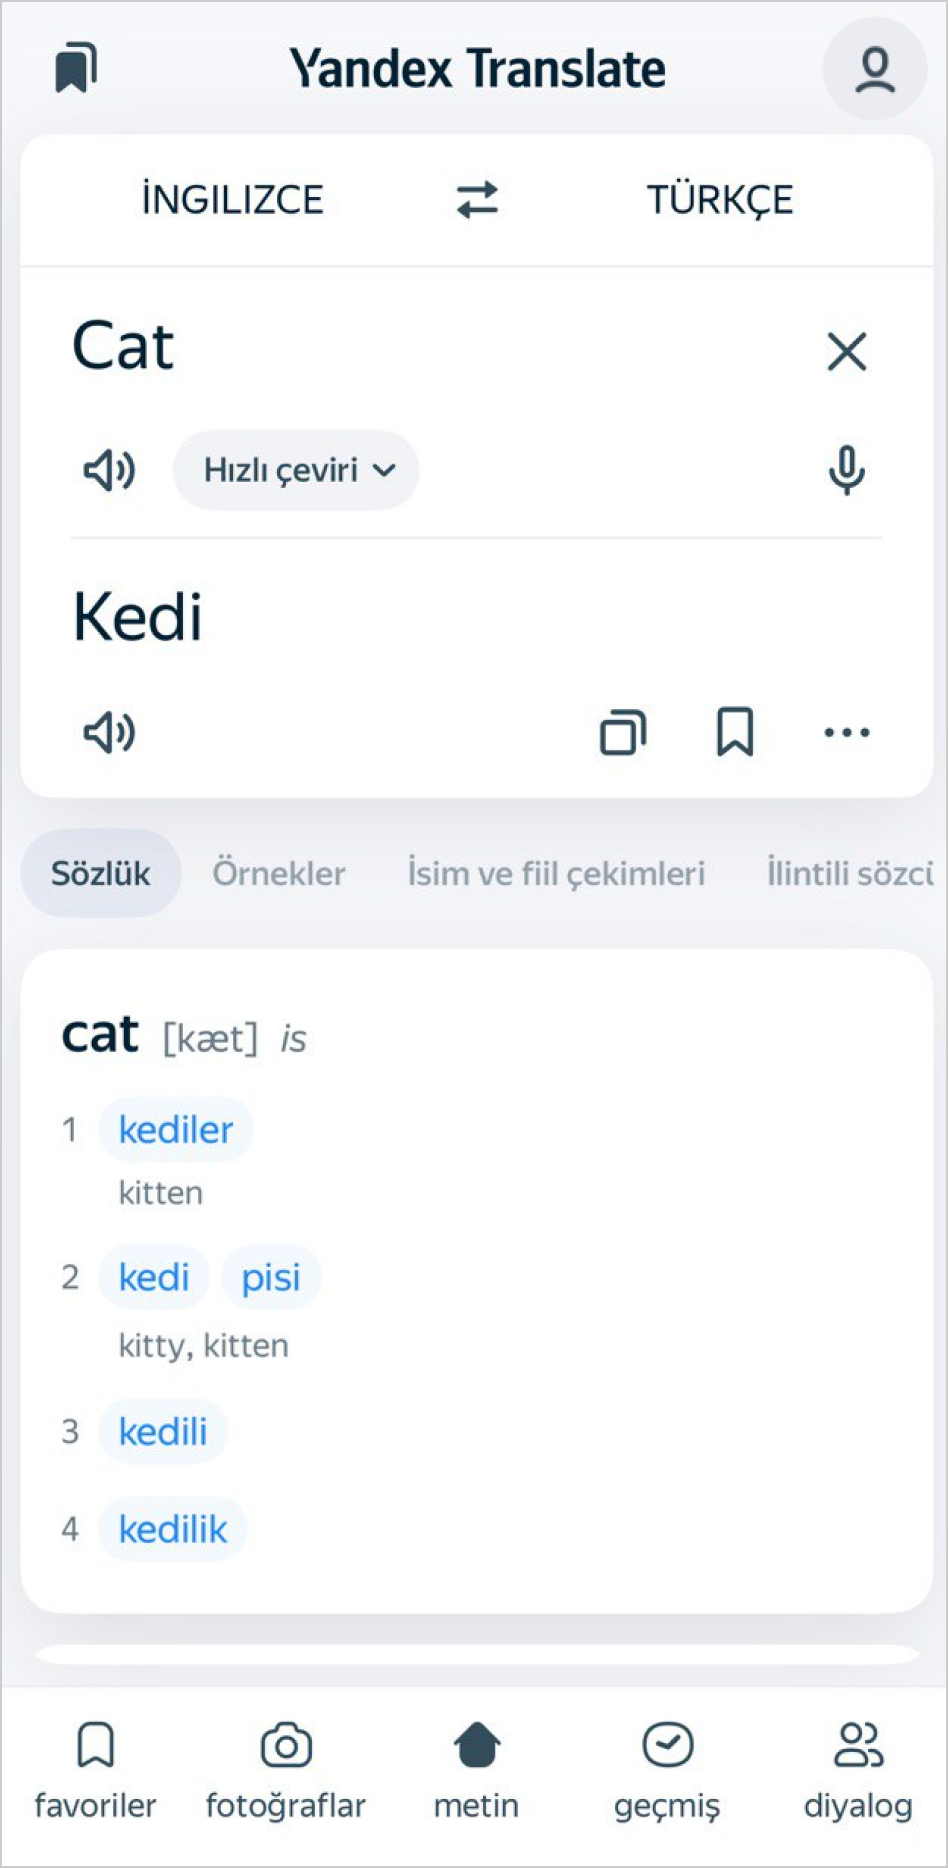Viewport: 948px width, 1868px height.
Task: Choose target language Türkçe
Action: [x=720, y=199]
